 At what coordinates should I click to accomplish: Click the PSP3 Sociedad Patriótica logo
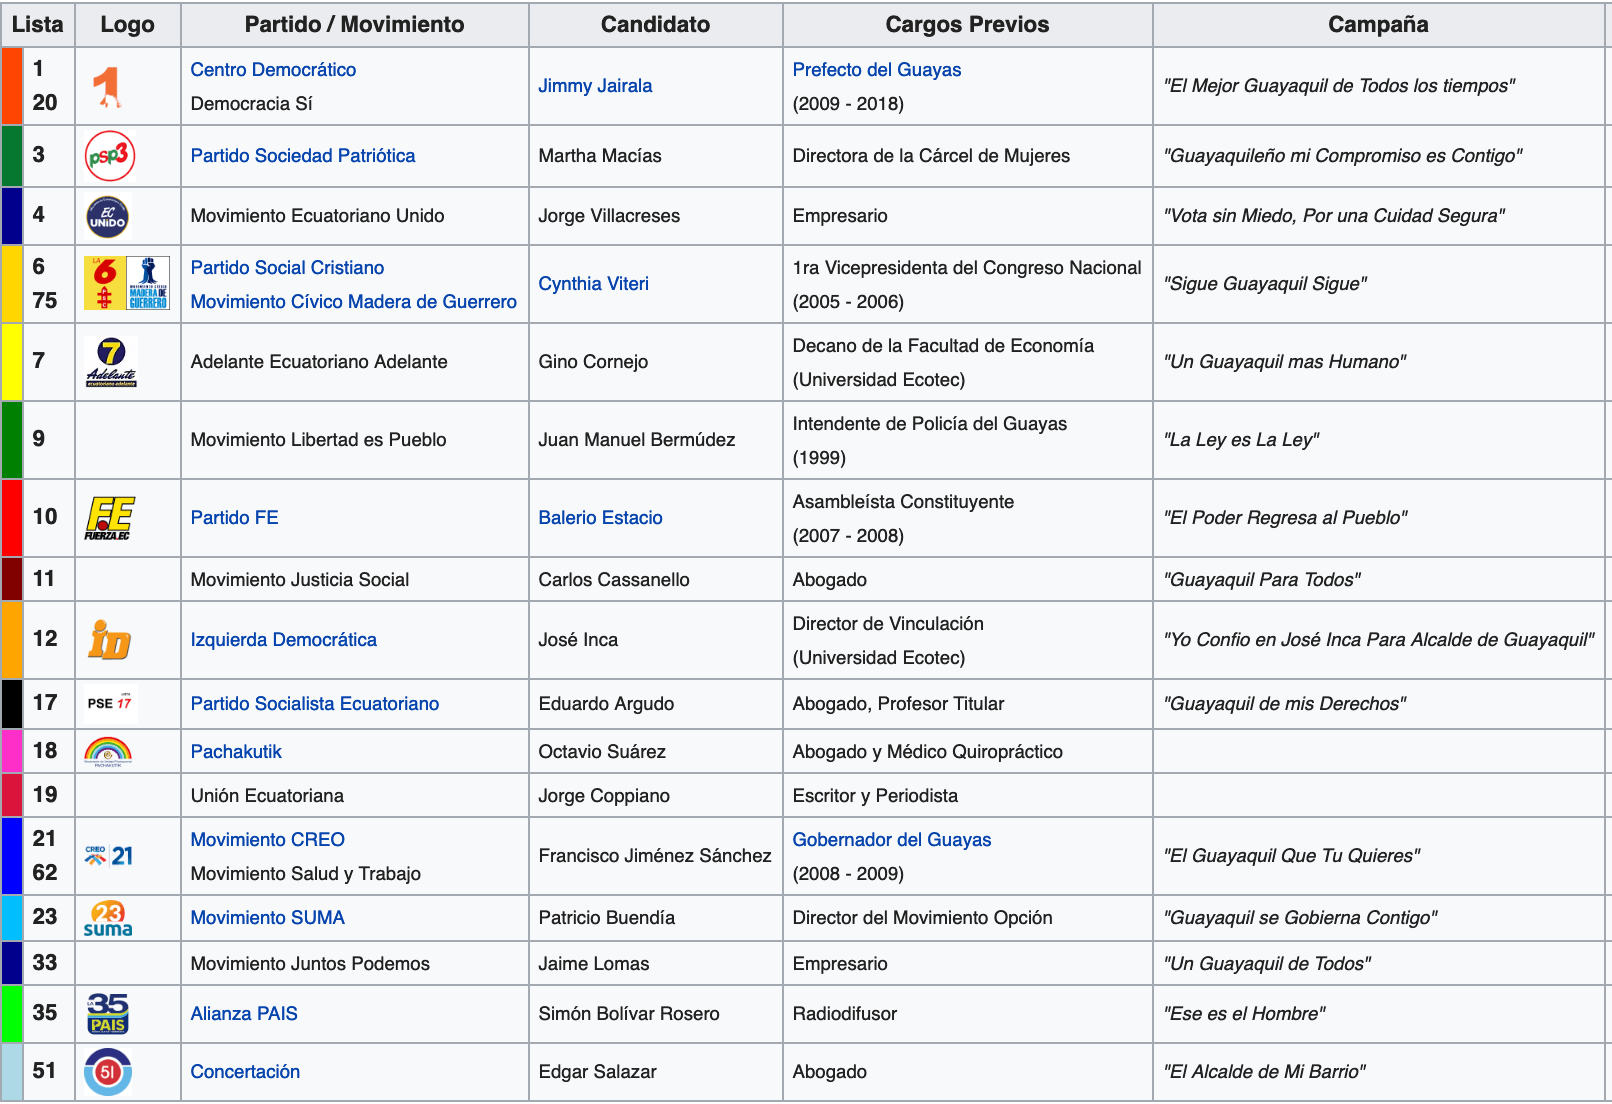point(110,156)
